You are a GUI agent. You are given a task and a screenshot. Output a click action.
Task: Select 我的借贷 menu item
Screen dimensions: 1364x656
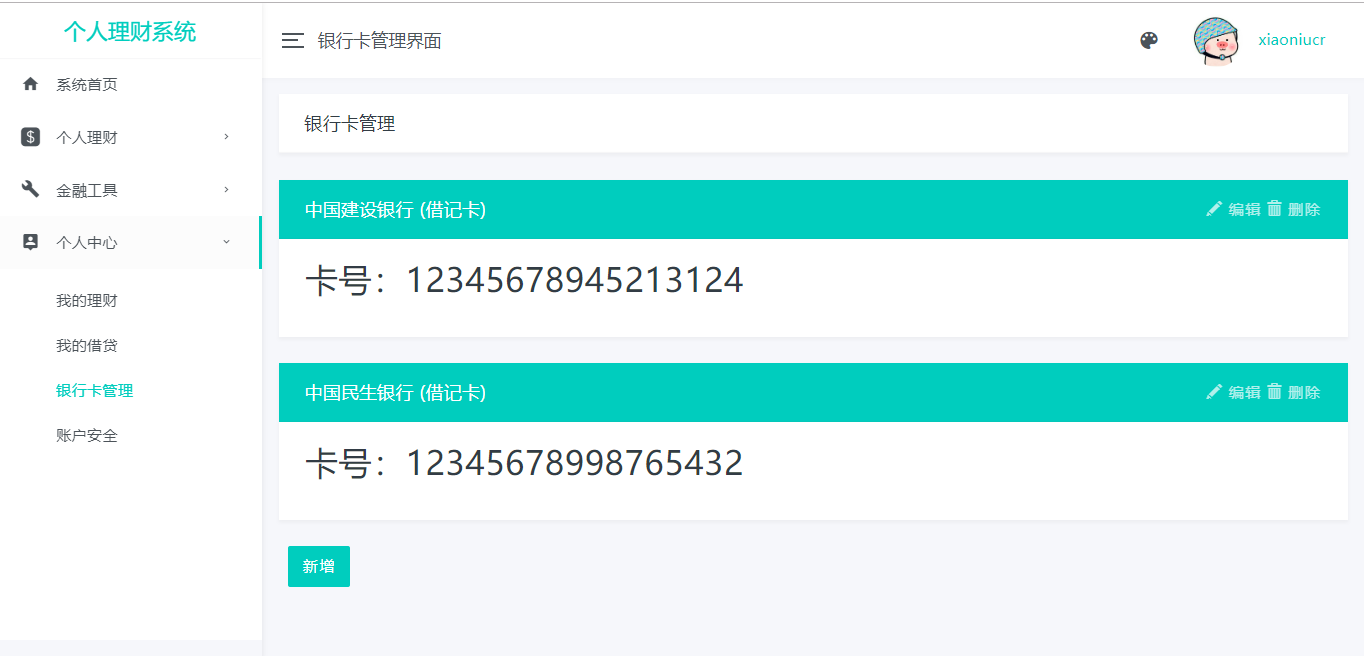[87, 346]
